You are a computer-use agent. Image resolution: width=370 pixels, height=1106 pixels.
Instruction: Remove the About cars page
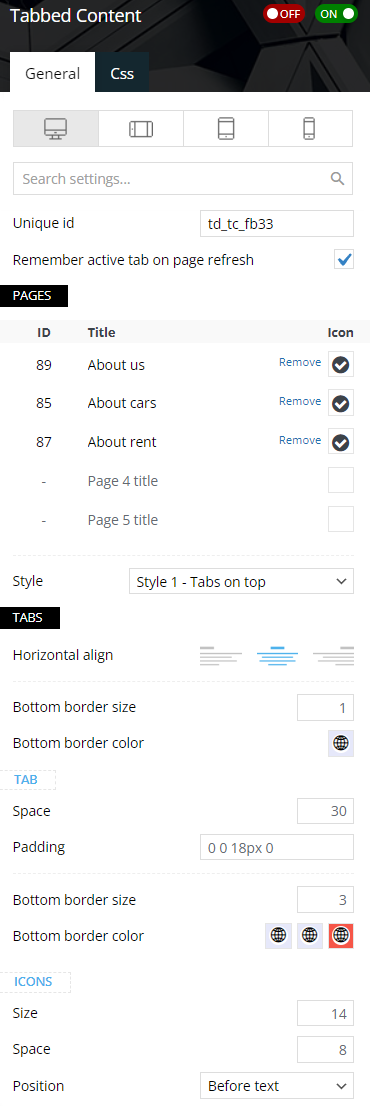[x=300, y=401]
